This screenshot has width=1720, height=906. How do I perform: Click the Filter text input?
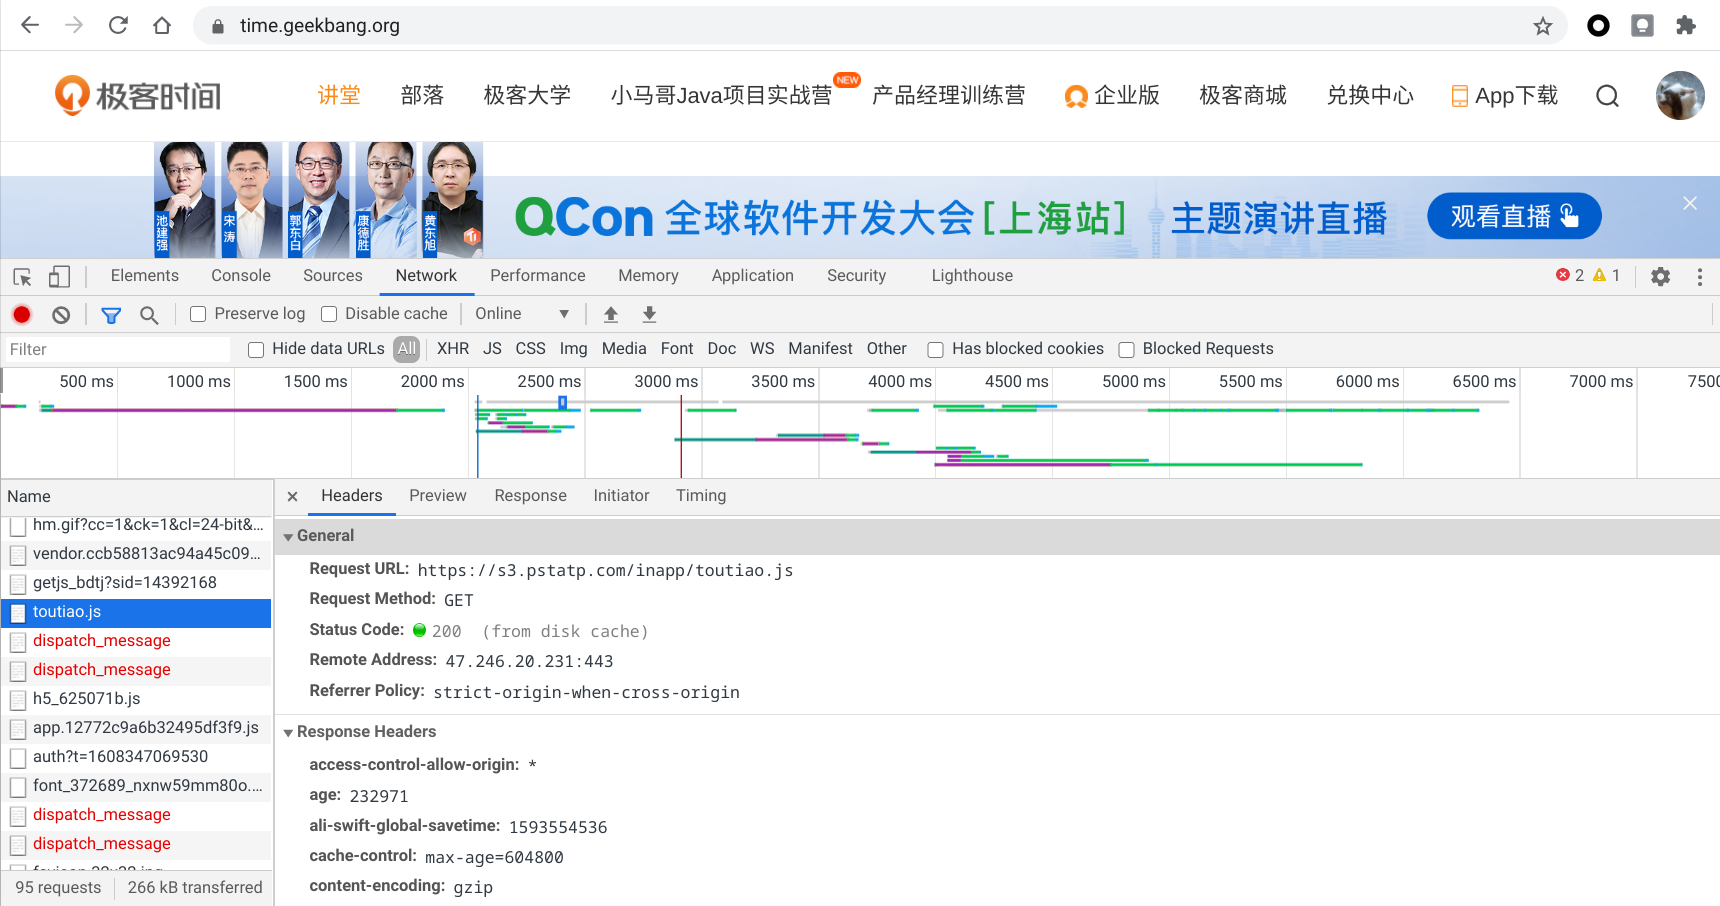click(116, 349)
